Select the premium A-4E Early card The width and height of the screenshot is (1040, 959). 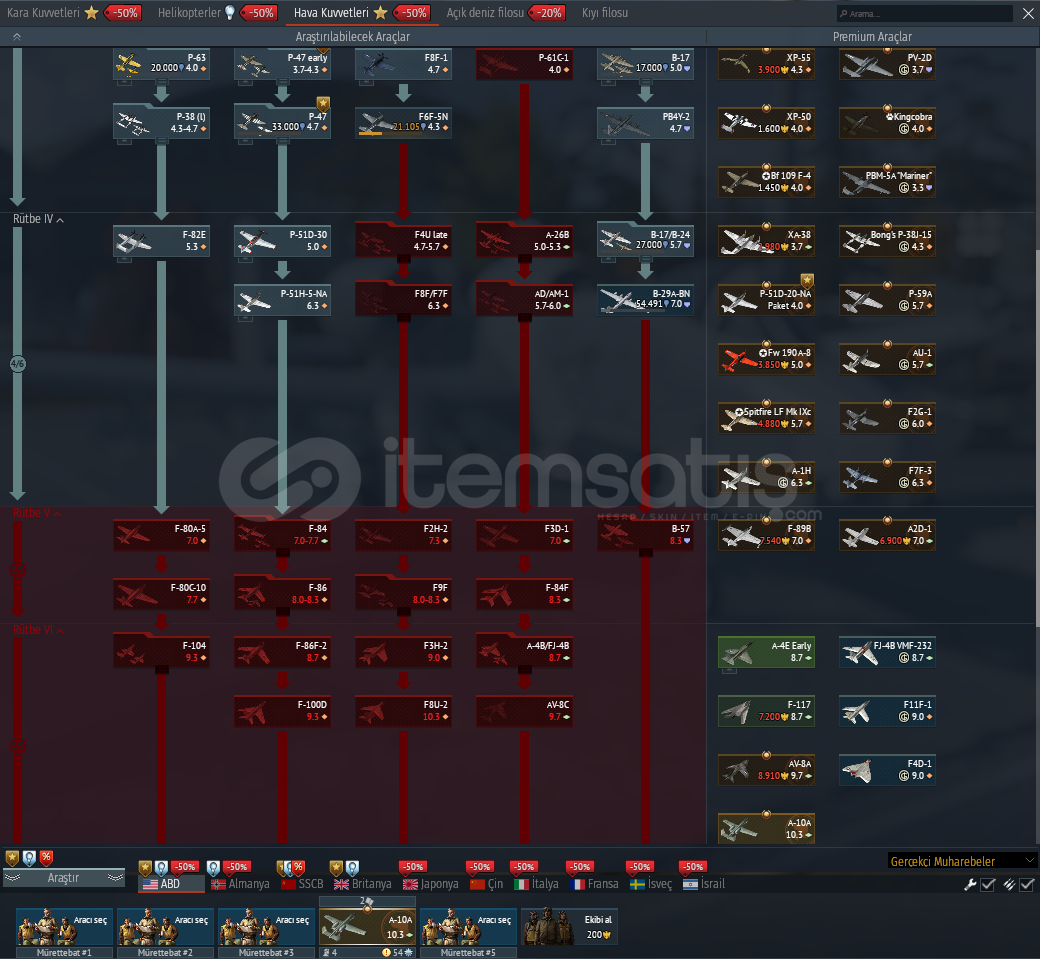coord(766,652)
